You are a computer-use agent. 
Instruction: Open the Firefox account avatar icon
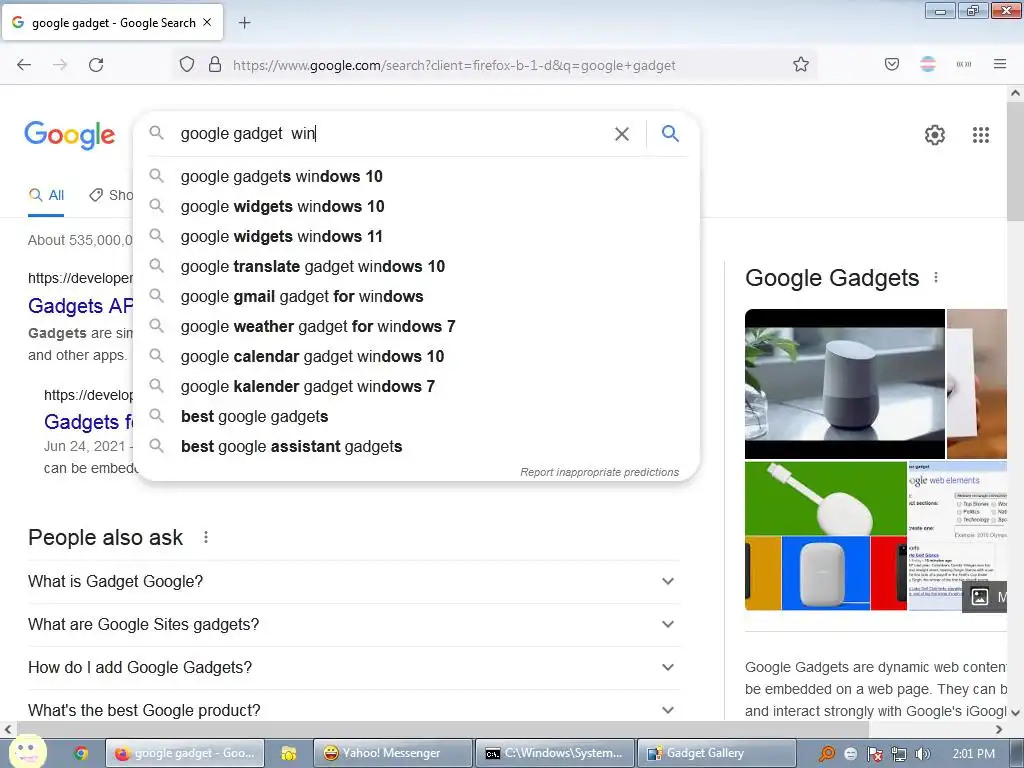928,64
